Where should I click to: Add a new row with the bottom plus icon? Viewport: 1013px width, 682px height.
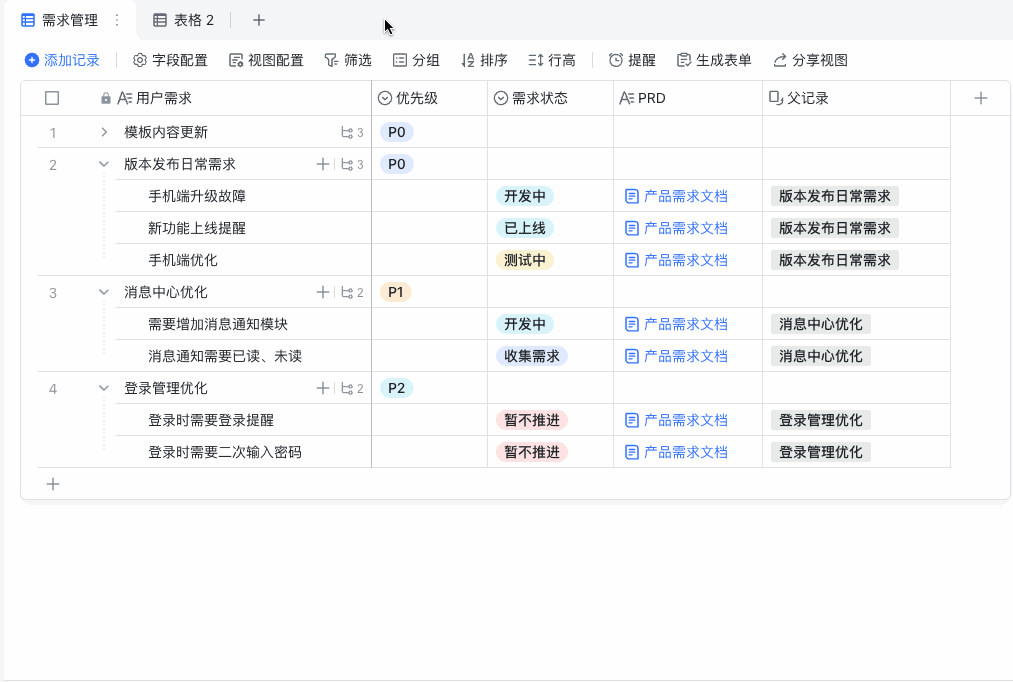coord(53,484)
